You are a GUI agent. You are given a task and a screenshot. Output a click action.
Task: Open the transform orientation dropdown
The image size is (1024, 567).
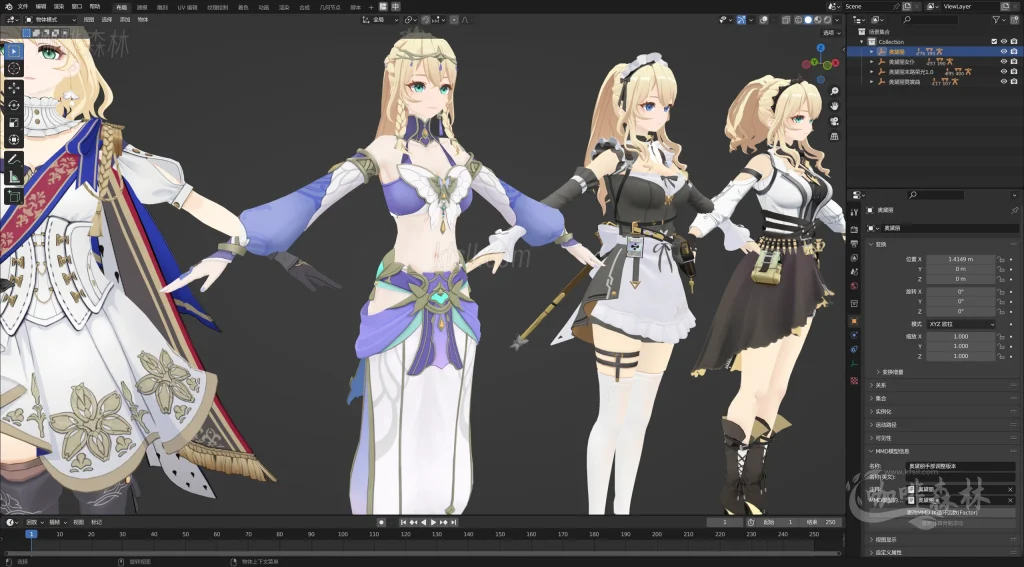(x=381, y=20)
